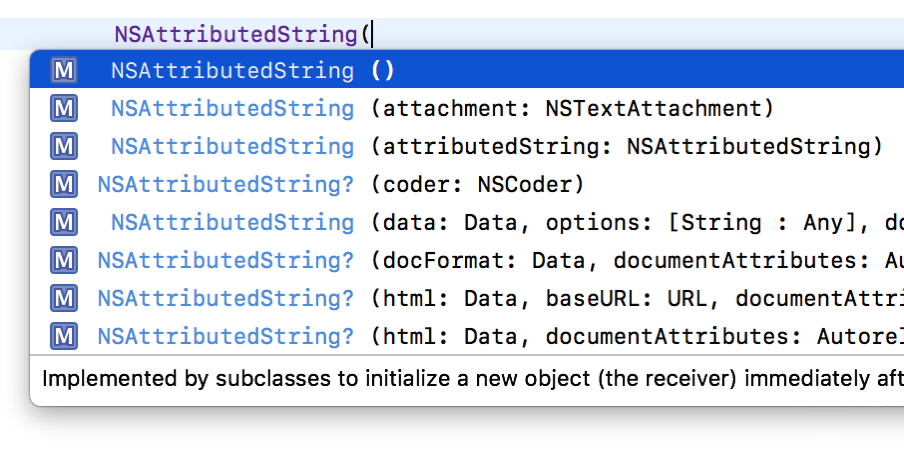
Task: Choose the (attachment: NSTextAttachment) completion
Action: (467, 108)
